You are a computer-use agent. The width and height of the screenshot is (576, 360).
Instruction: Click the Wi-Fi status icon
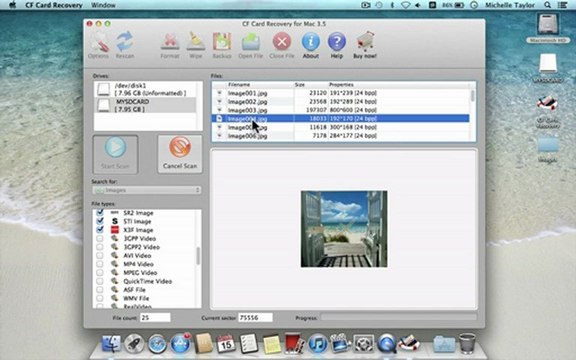(x=405, y=5)
